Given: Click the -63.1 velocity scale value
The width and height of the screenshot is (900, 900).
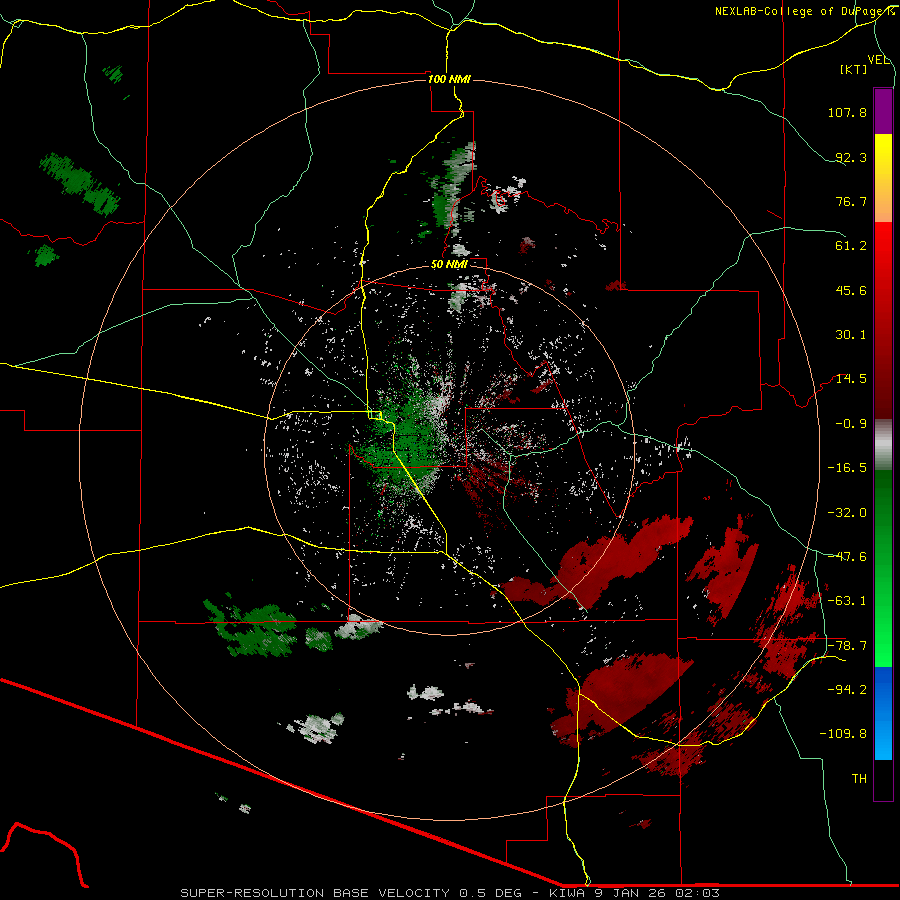Looking at the screenshot, I should [x=847, y=601].
